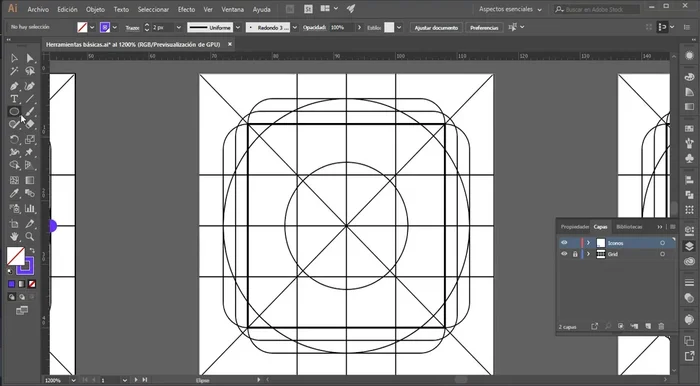Select the Direct Selection tool
Image resolution: width=700 pixels, height=386 pixels.
tap(30, 58)
